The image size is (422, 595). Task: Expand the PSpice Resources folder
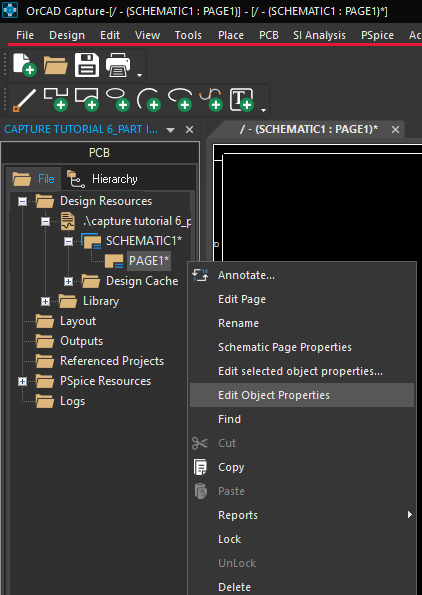[x=22, y=381]
